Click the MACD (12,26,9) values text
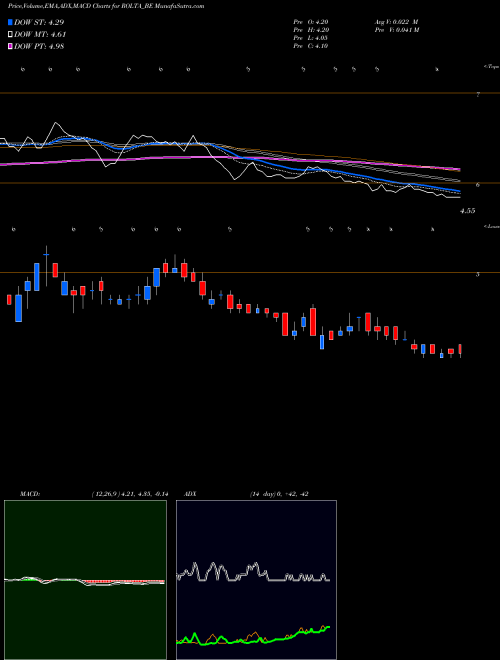 (x=130, y=494)
